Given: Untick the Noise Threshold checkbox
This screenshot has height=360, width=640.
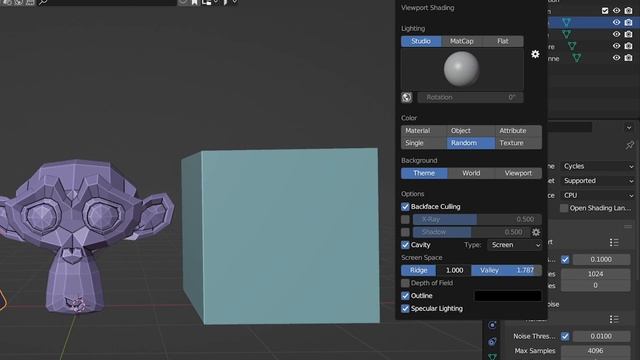Looking at the screenshot, I should click(x=565, y=336).
